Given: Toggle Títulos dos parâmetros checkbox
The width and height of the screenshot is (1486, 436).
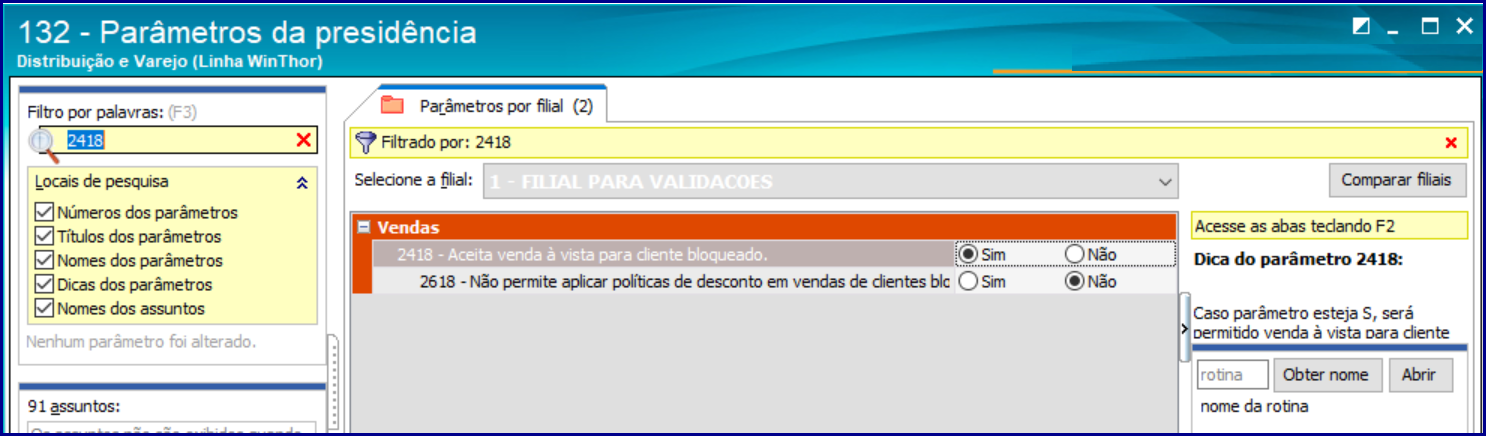Looking at the screenshot, I should pos(44,236).
